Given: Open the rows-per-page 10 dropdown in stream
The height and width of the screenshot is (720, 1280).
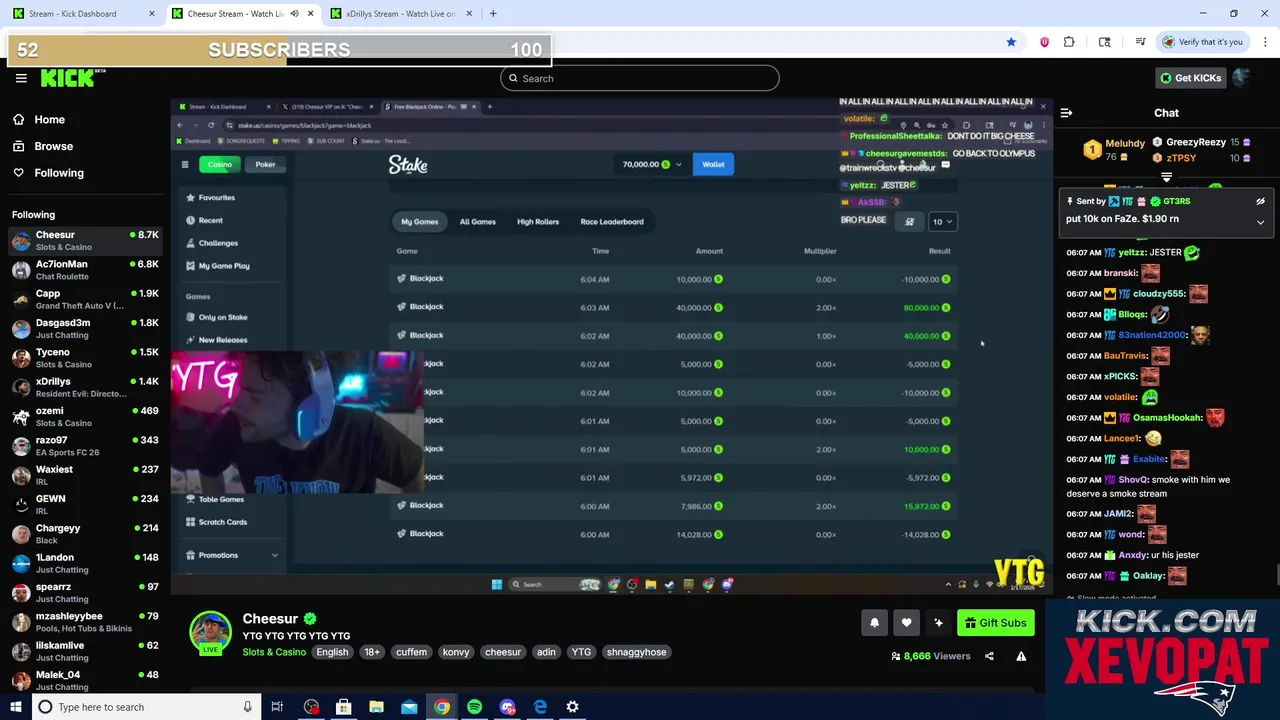Looking at the screenshot, I should [942, 222].
